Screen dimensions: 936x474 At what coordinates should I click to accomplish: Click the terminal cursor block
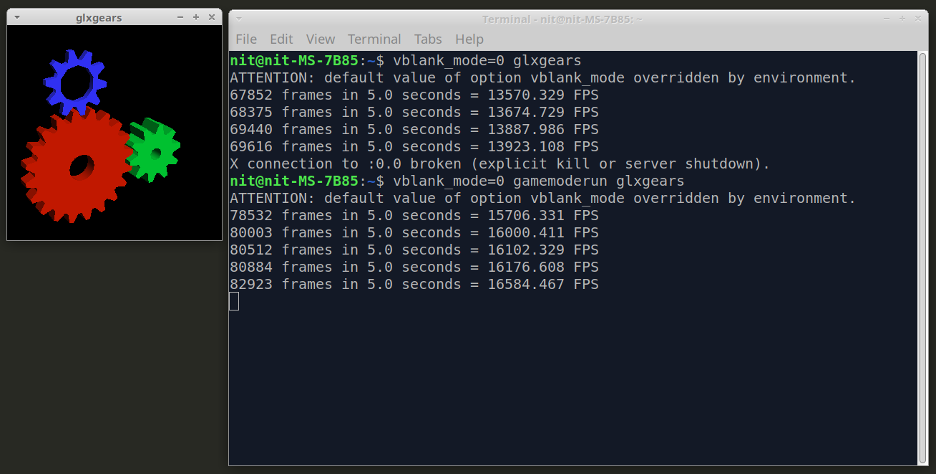point(234,301)
